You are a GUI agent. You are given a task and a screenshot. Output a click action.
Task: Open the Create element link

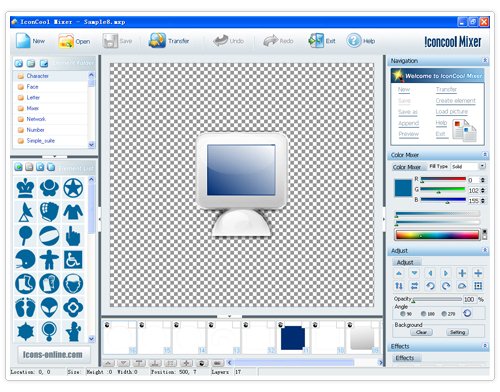click(455, 100)
